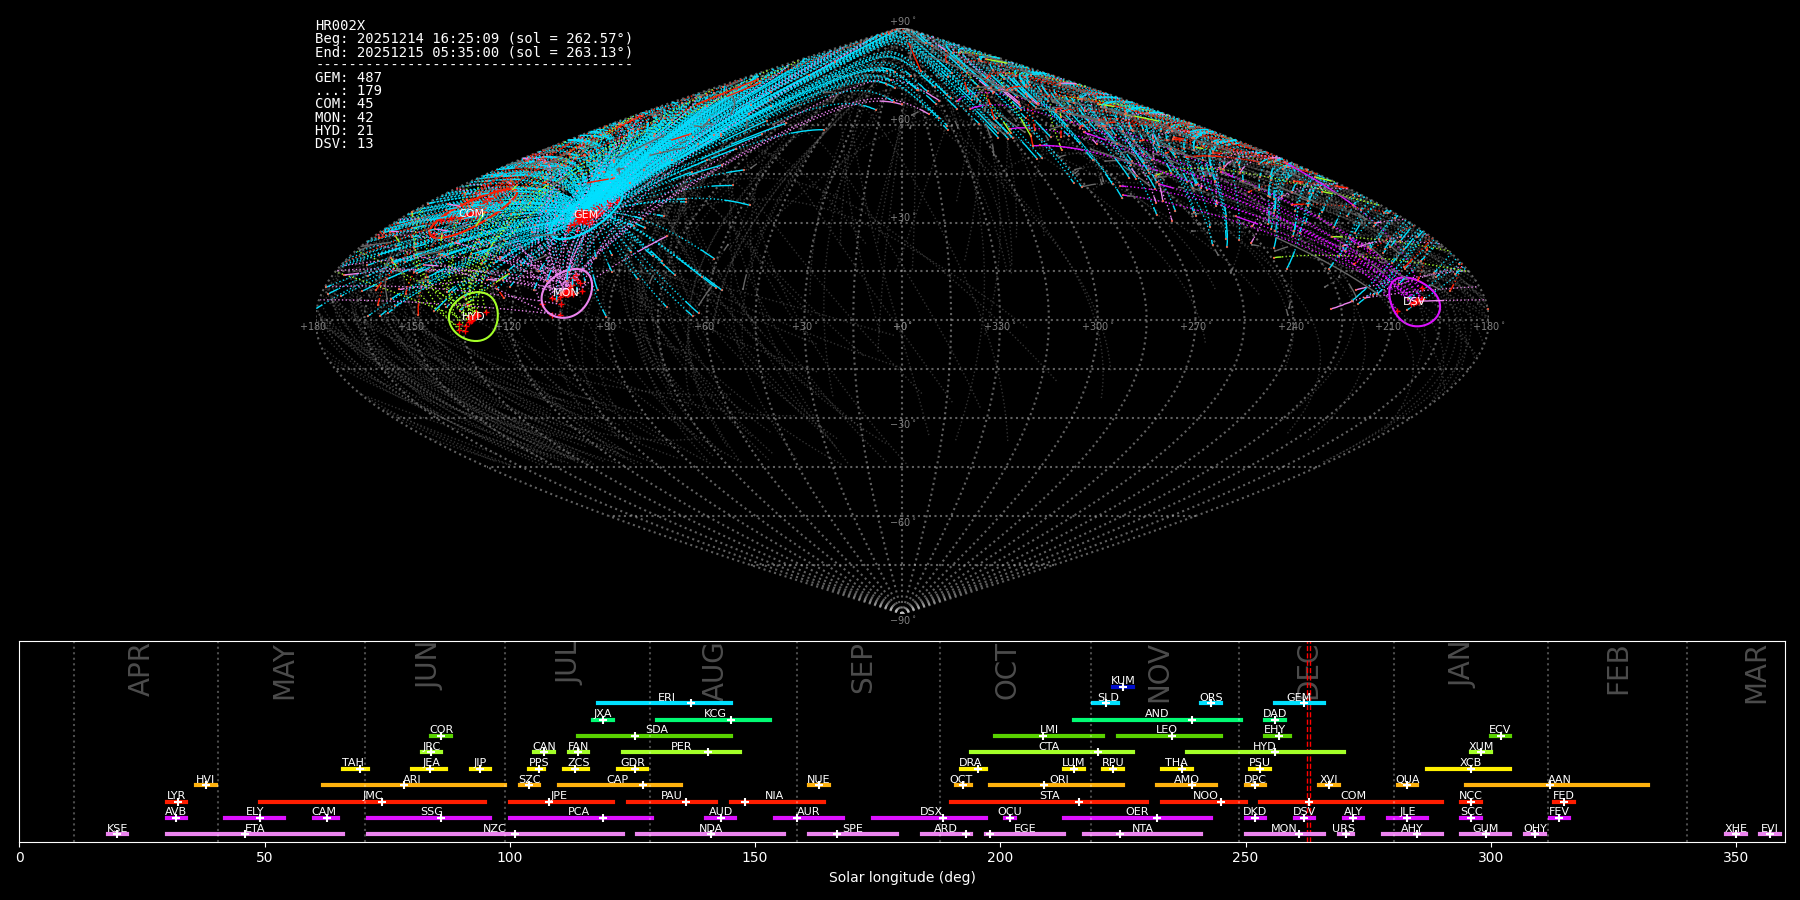Viewport: 1800px width, 900px height.
Task: Click the ARI shower bar in timeline
Action: pos(414,785)
